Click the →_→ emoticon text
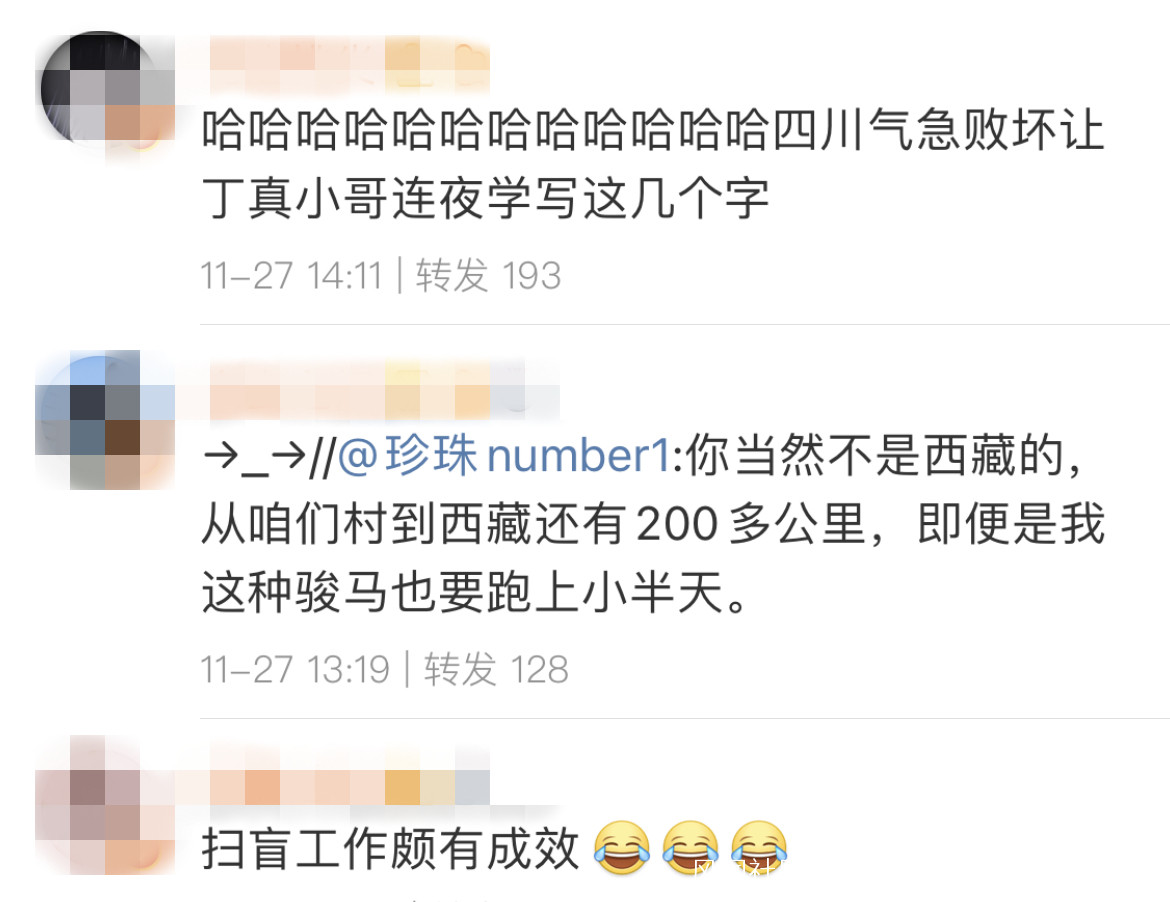This screenshot has height=902, width=1170. point(254,456)
